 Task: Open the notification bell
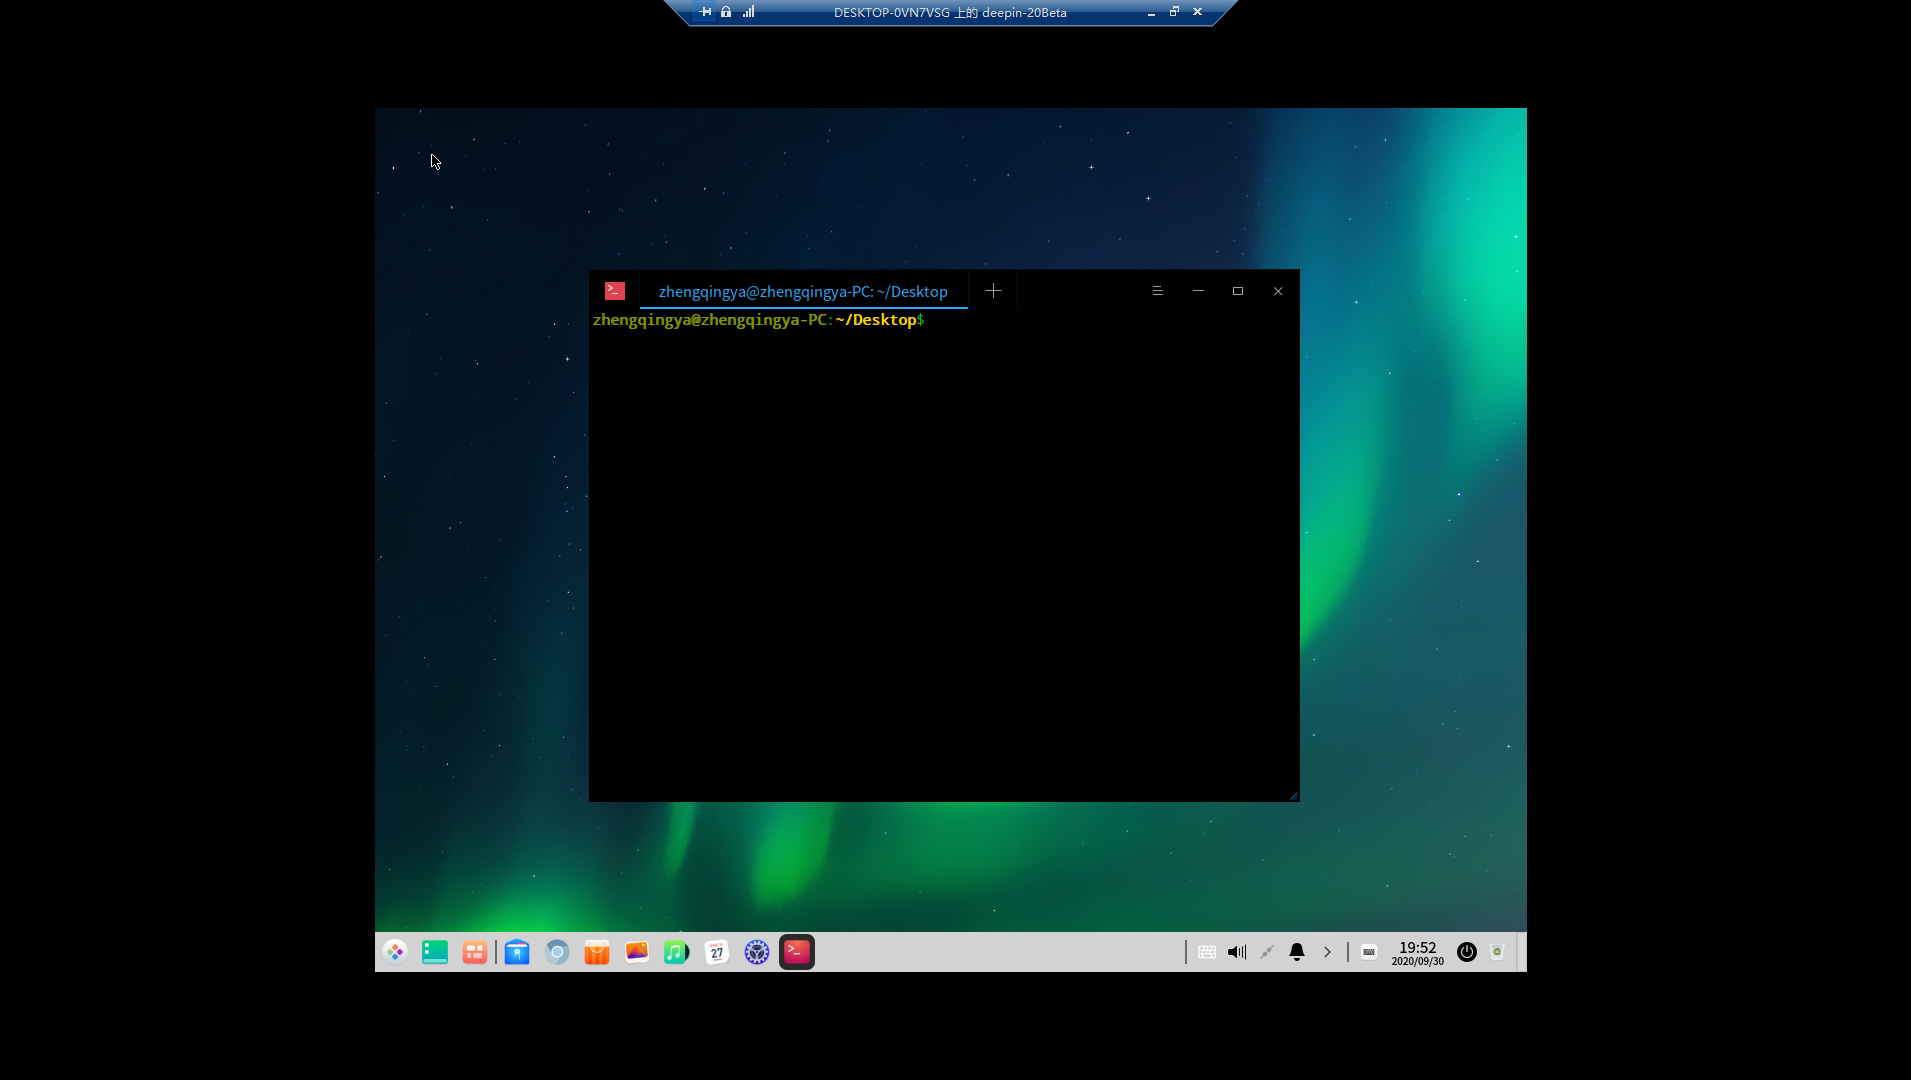click(x=1297, y=952)
